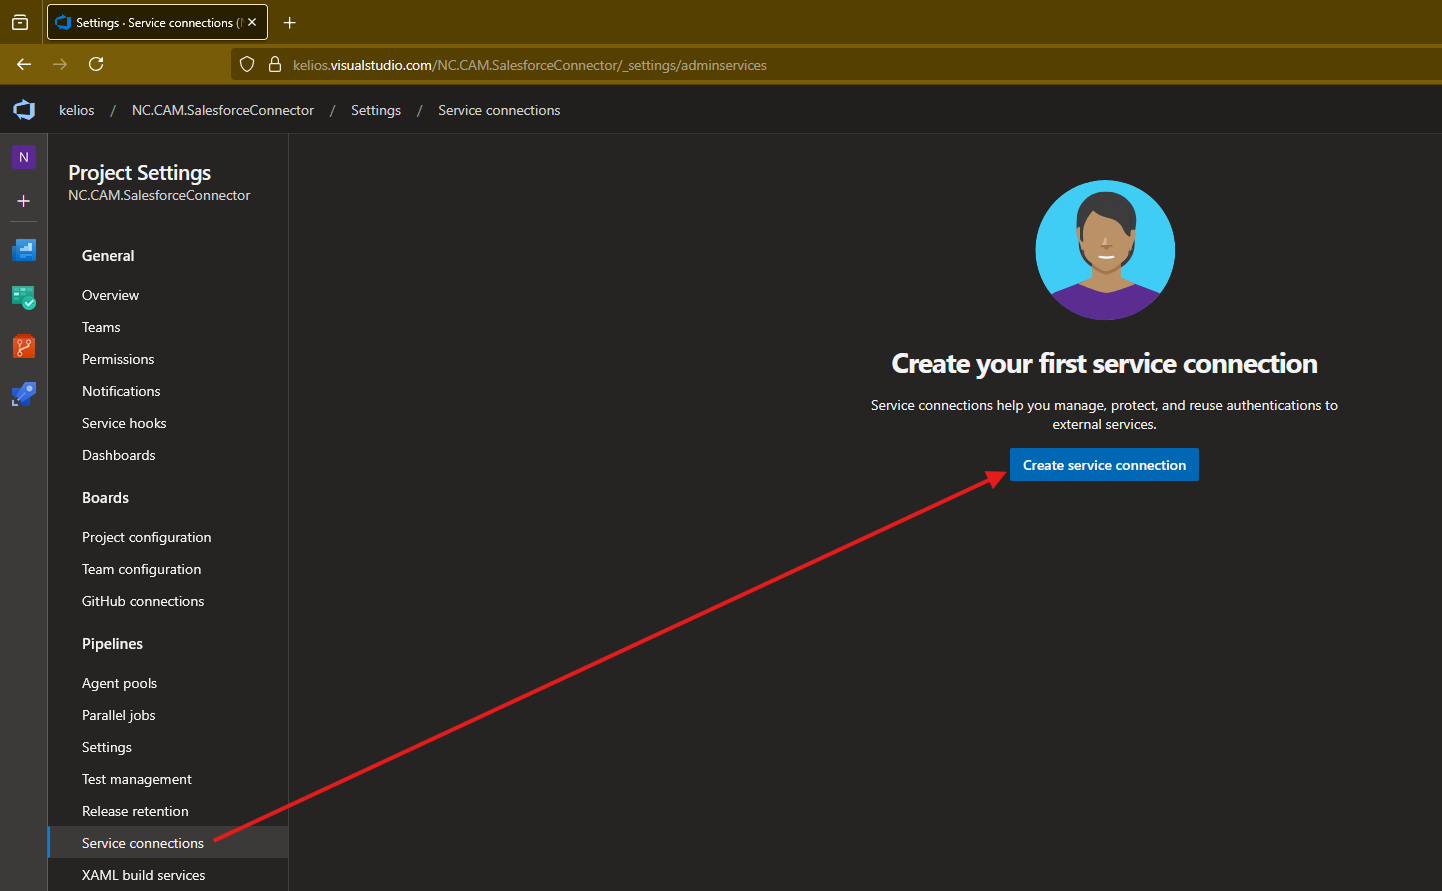Select GitHub connections under Boards
1442x891 pixels.
click(x=143, y=601)
